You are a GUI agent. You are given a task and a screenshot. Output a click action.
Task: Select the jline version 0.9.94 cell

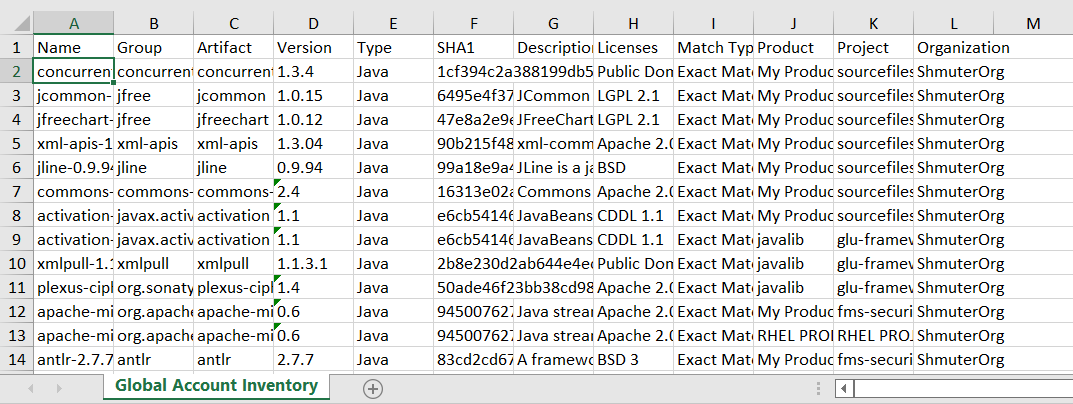pos(313,167)
